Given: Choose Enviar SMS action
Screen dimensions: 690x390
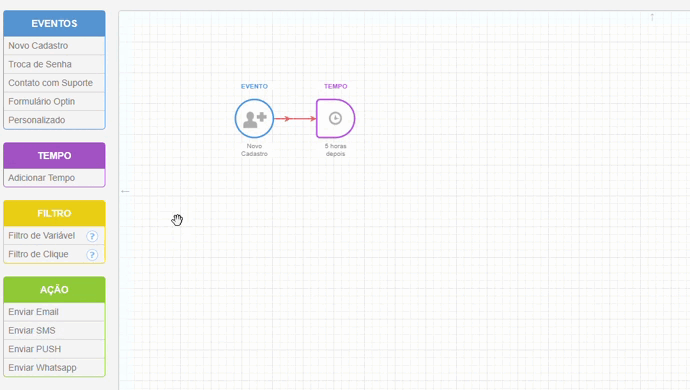Looking at the screenshot, I should [x=54, y=330].
